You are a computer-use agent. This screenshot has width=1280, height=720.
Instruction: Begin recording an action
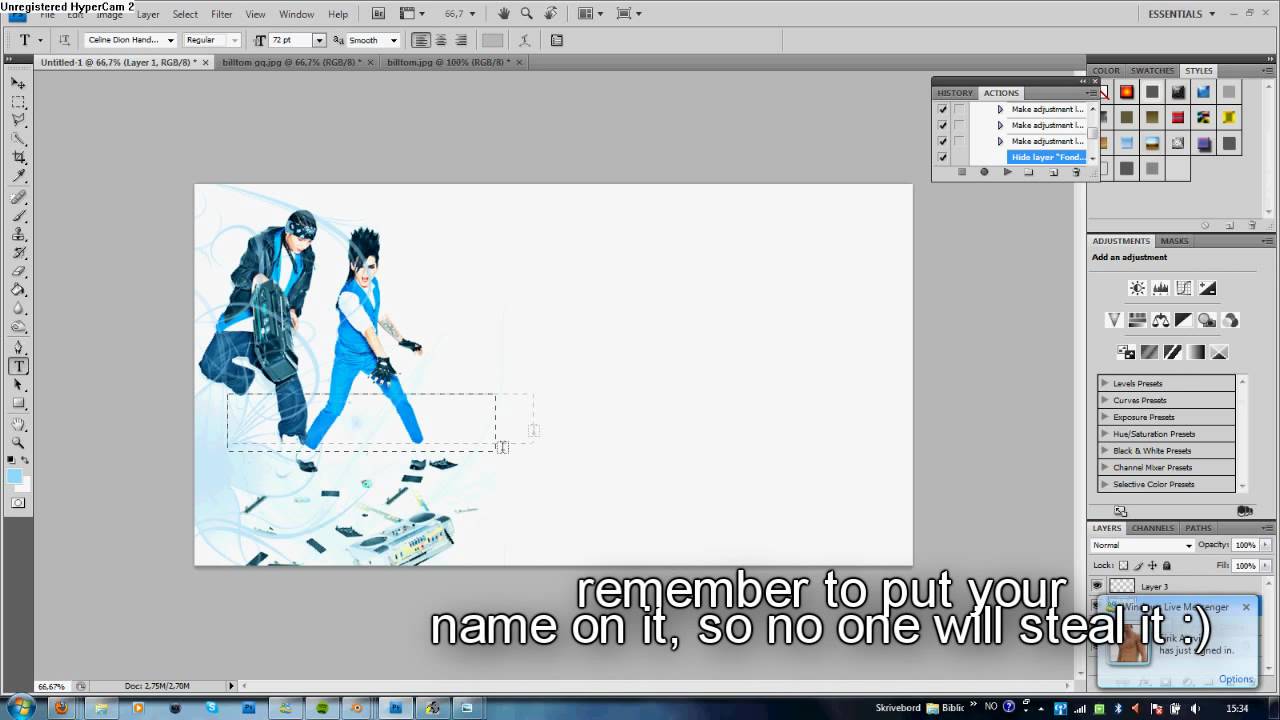[984, 172]
